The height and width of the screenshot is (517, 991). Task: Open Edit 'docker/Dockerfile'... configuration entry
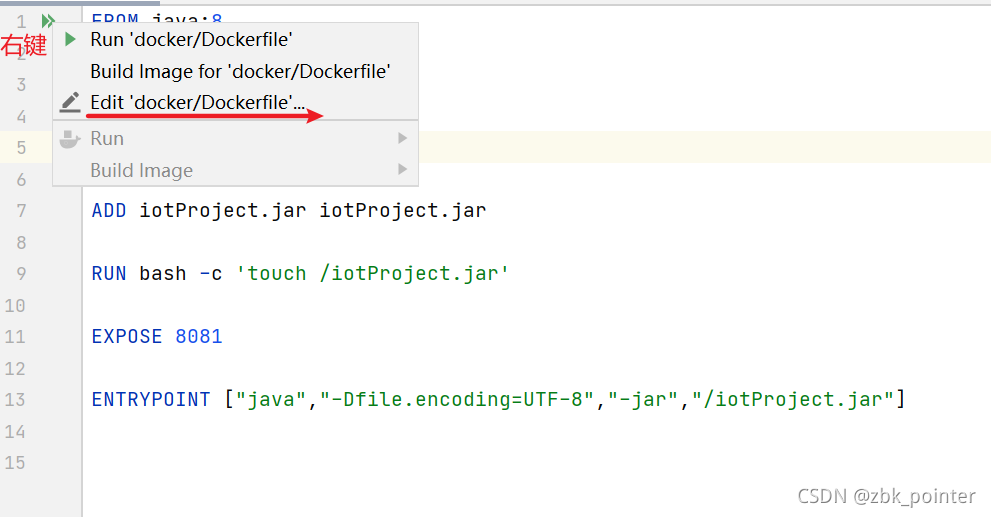coord(198,102)
